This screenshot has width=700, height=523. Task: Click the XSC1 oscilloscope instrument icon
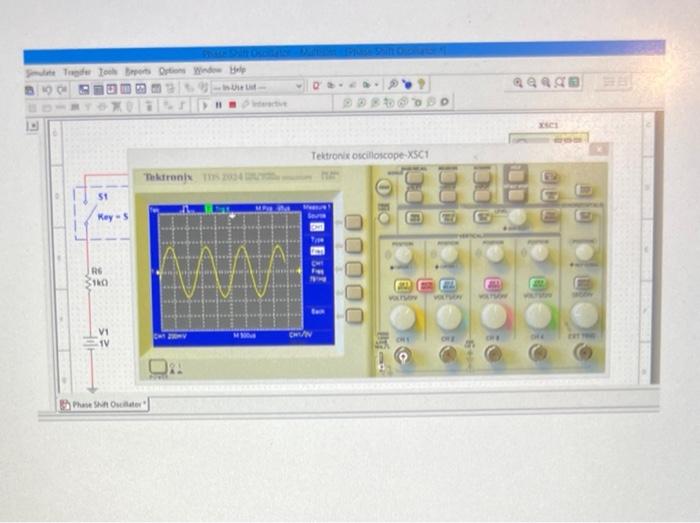tap(548, 139)
